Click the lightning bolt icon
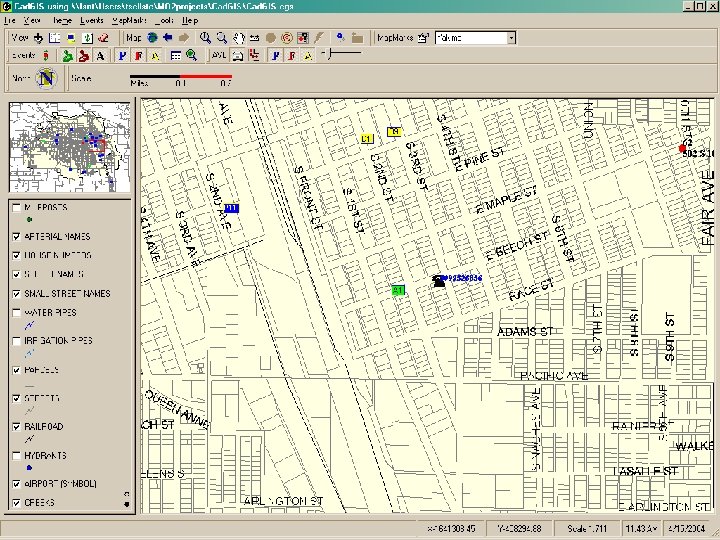The height and width of the screenshot is (540, 720). tap(319, 38)
